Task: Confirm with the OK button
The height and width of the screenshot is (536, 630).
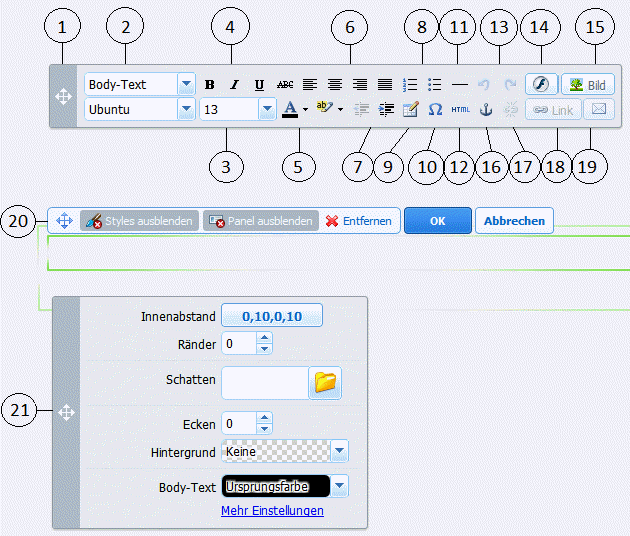Action: click(438, 221)
